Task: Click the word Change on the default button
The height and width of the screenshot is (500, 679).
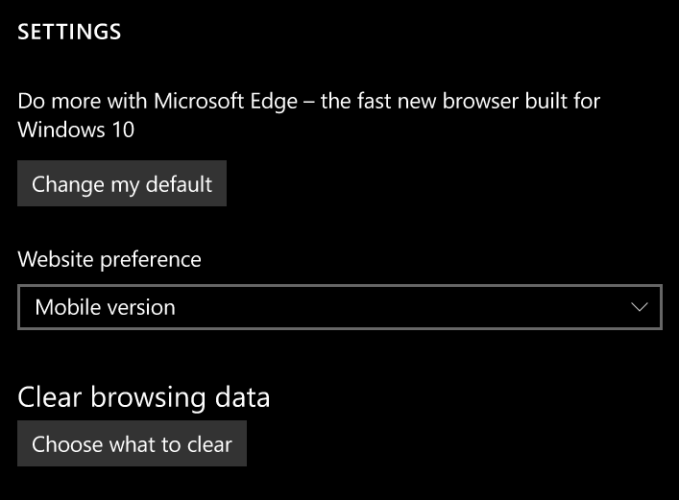Action: [x=68, y=185]
